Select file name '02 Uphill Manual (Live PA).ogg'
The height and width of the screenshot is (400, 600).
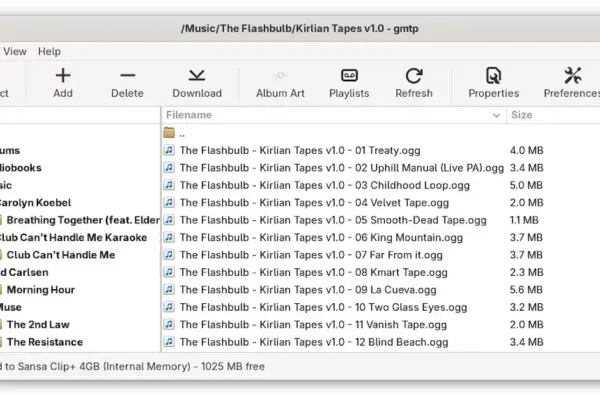point(342,168)
